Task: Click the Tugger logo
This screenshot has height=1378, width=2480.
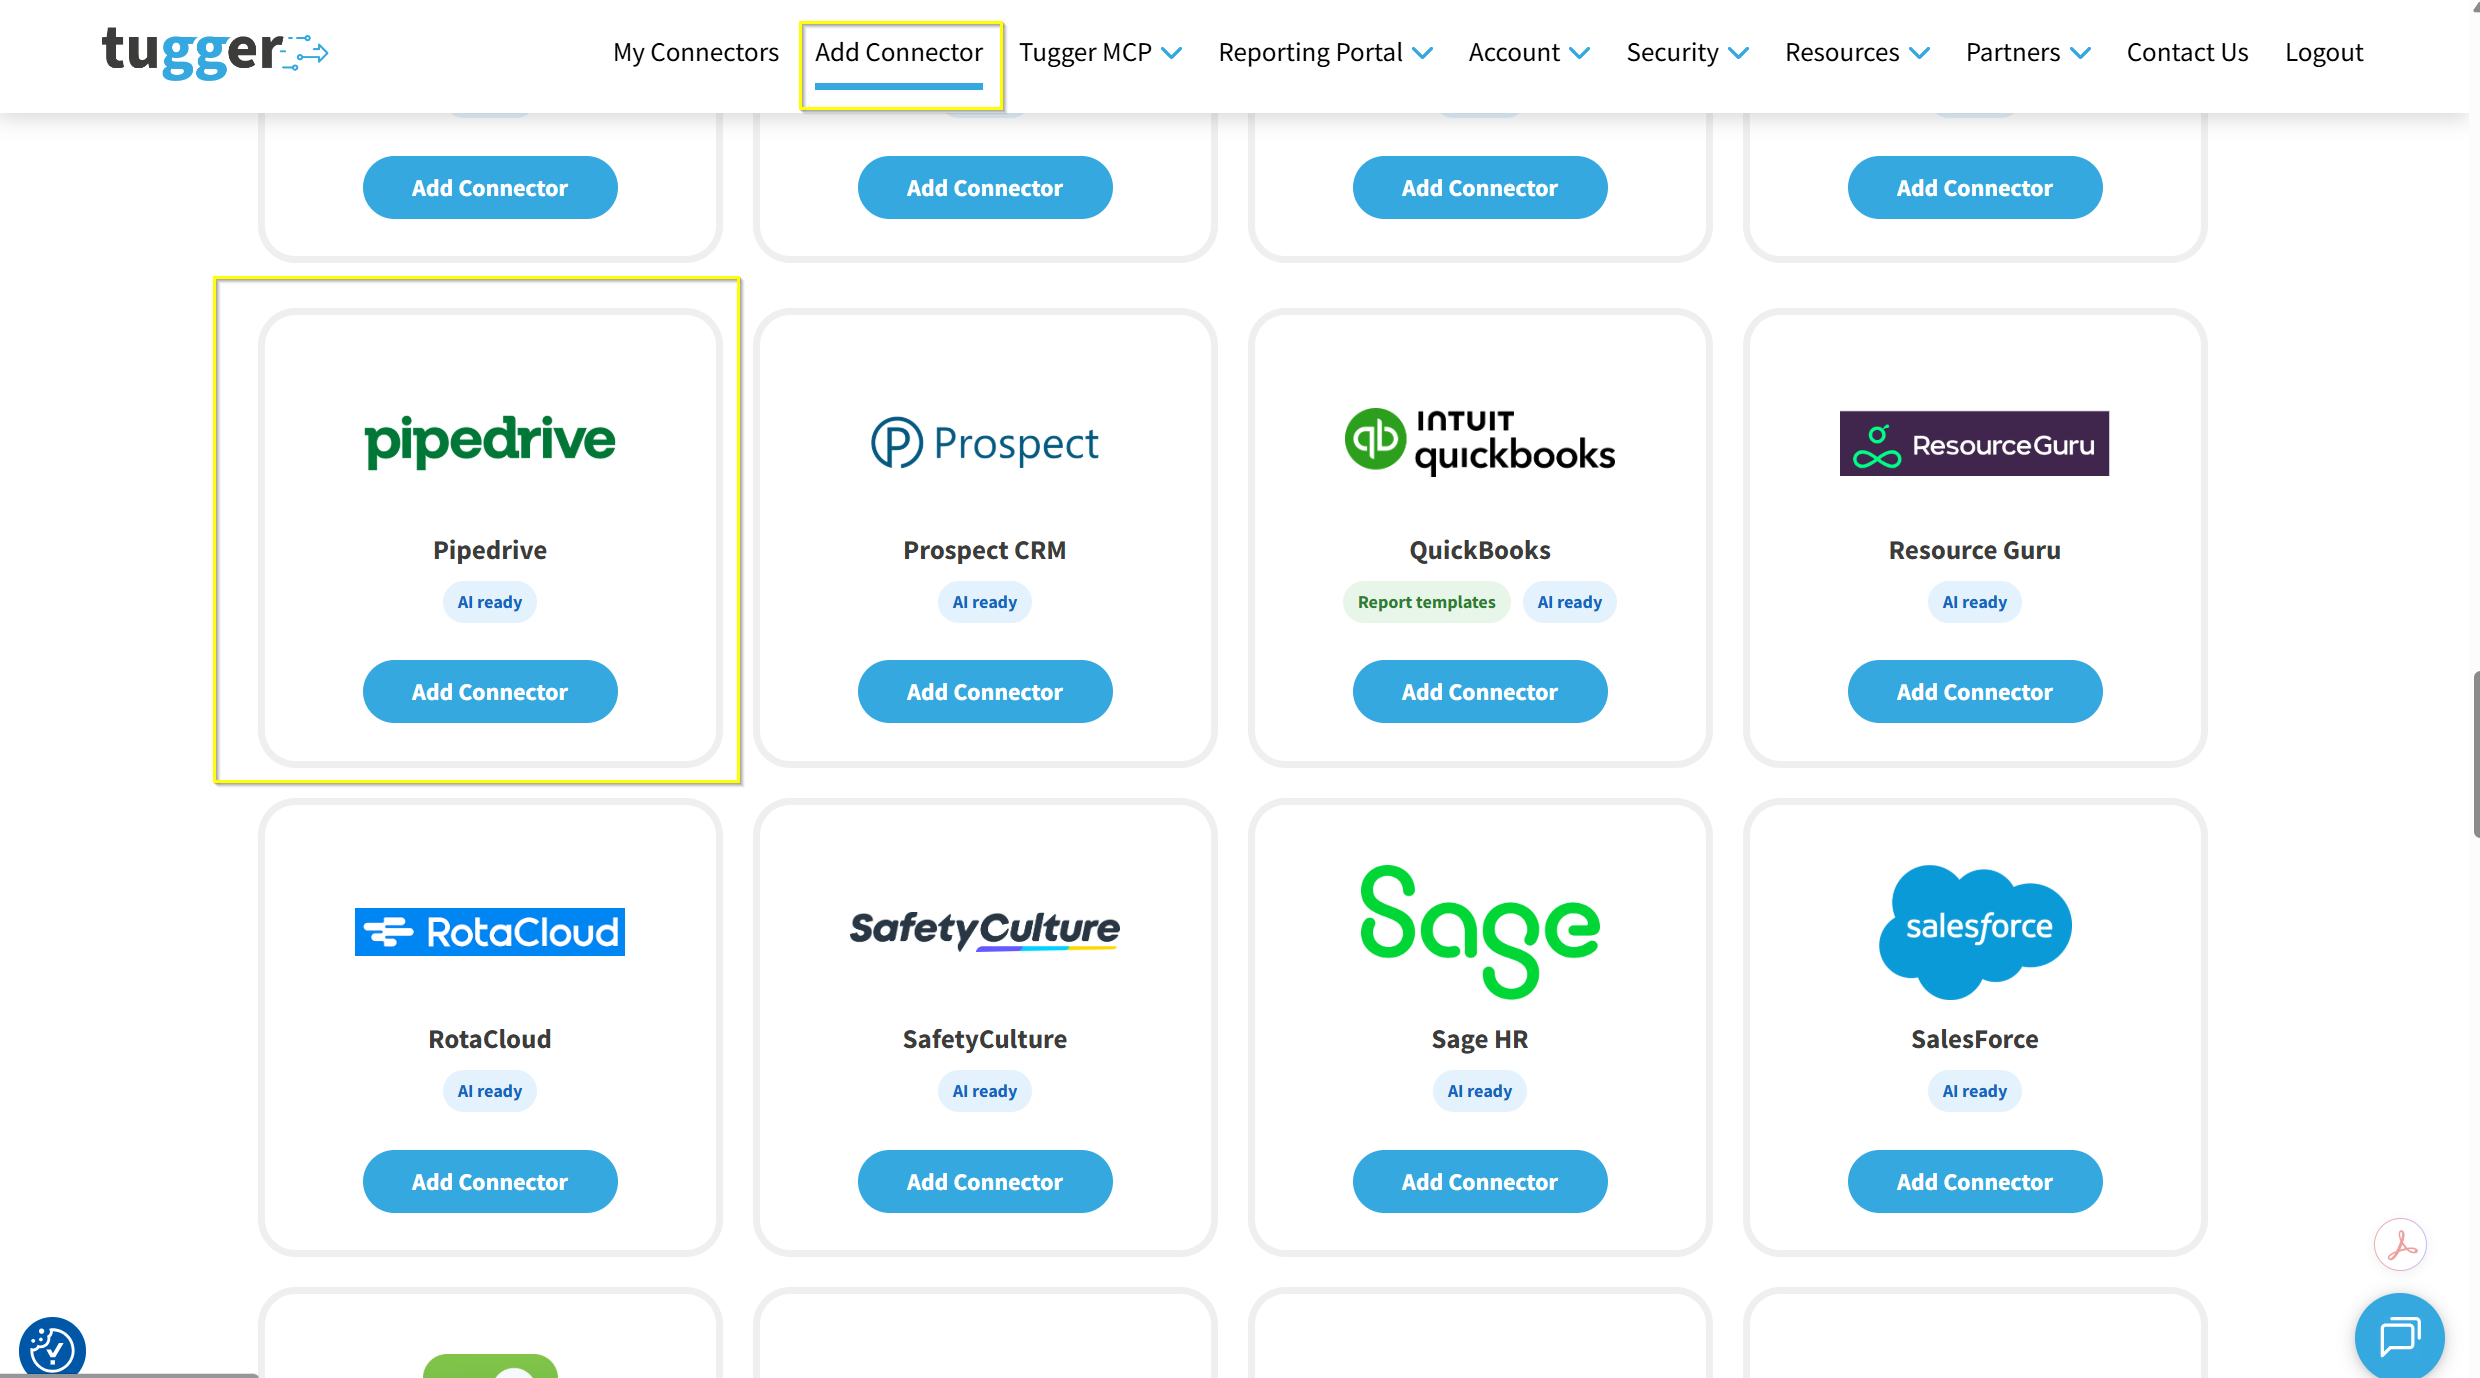Action: click(215, 52)
